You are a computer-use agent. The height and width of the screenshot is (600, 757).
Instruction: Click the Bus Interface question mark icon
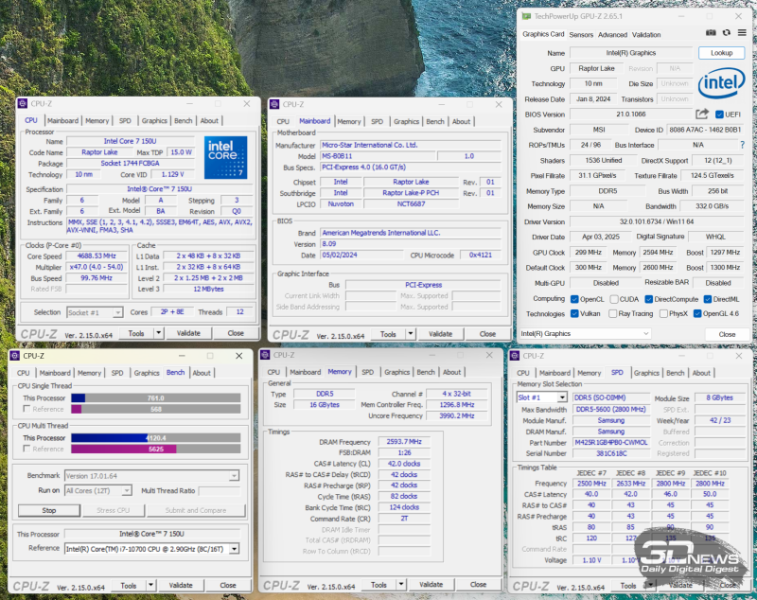[742, 145]
